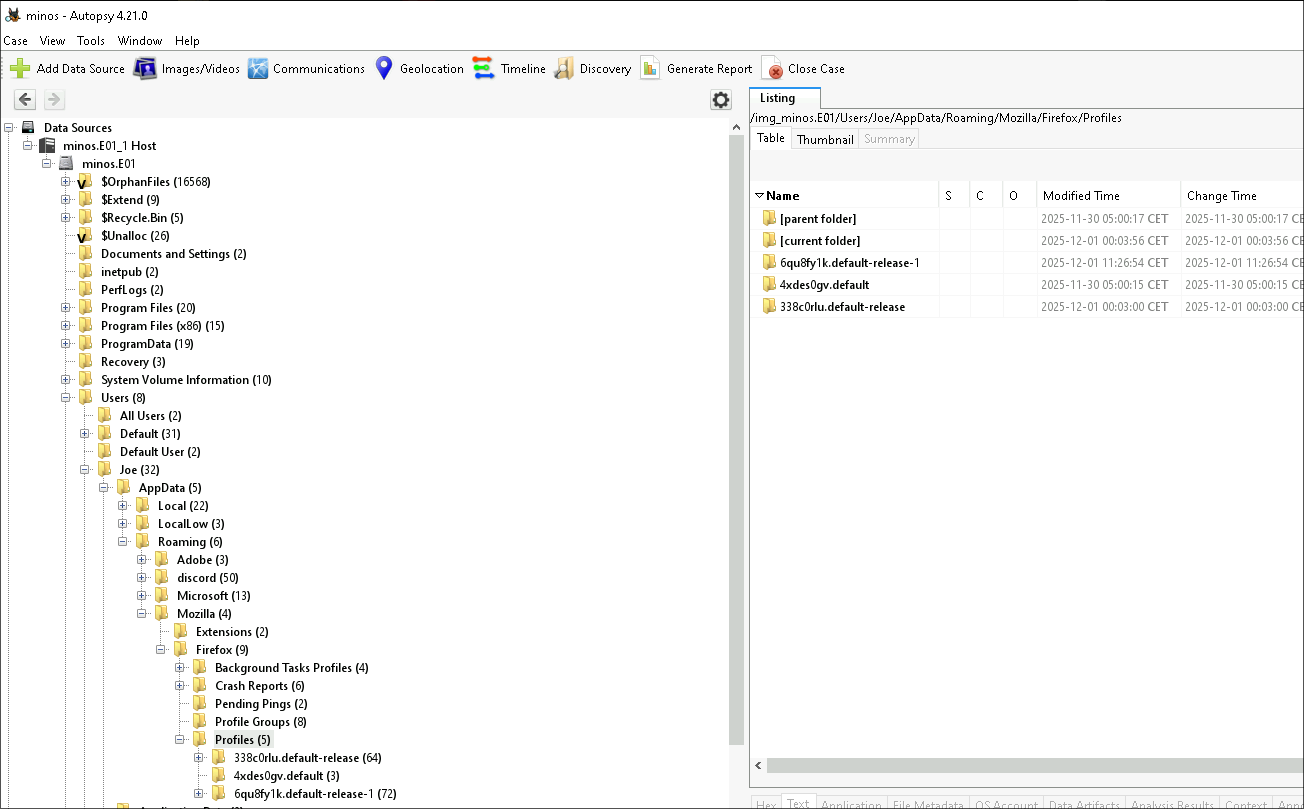Click the minos.E01 disk image icon
The image size is (1304, 809).
tap(66, 164)
